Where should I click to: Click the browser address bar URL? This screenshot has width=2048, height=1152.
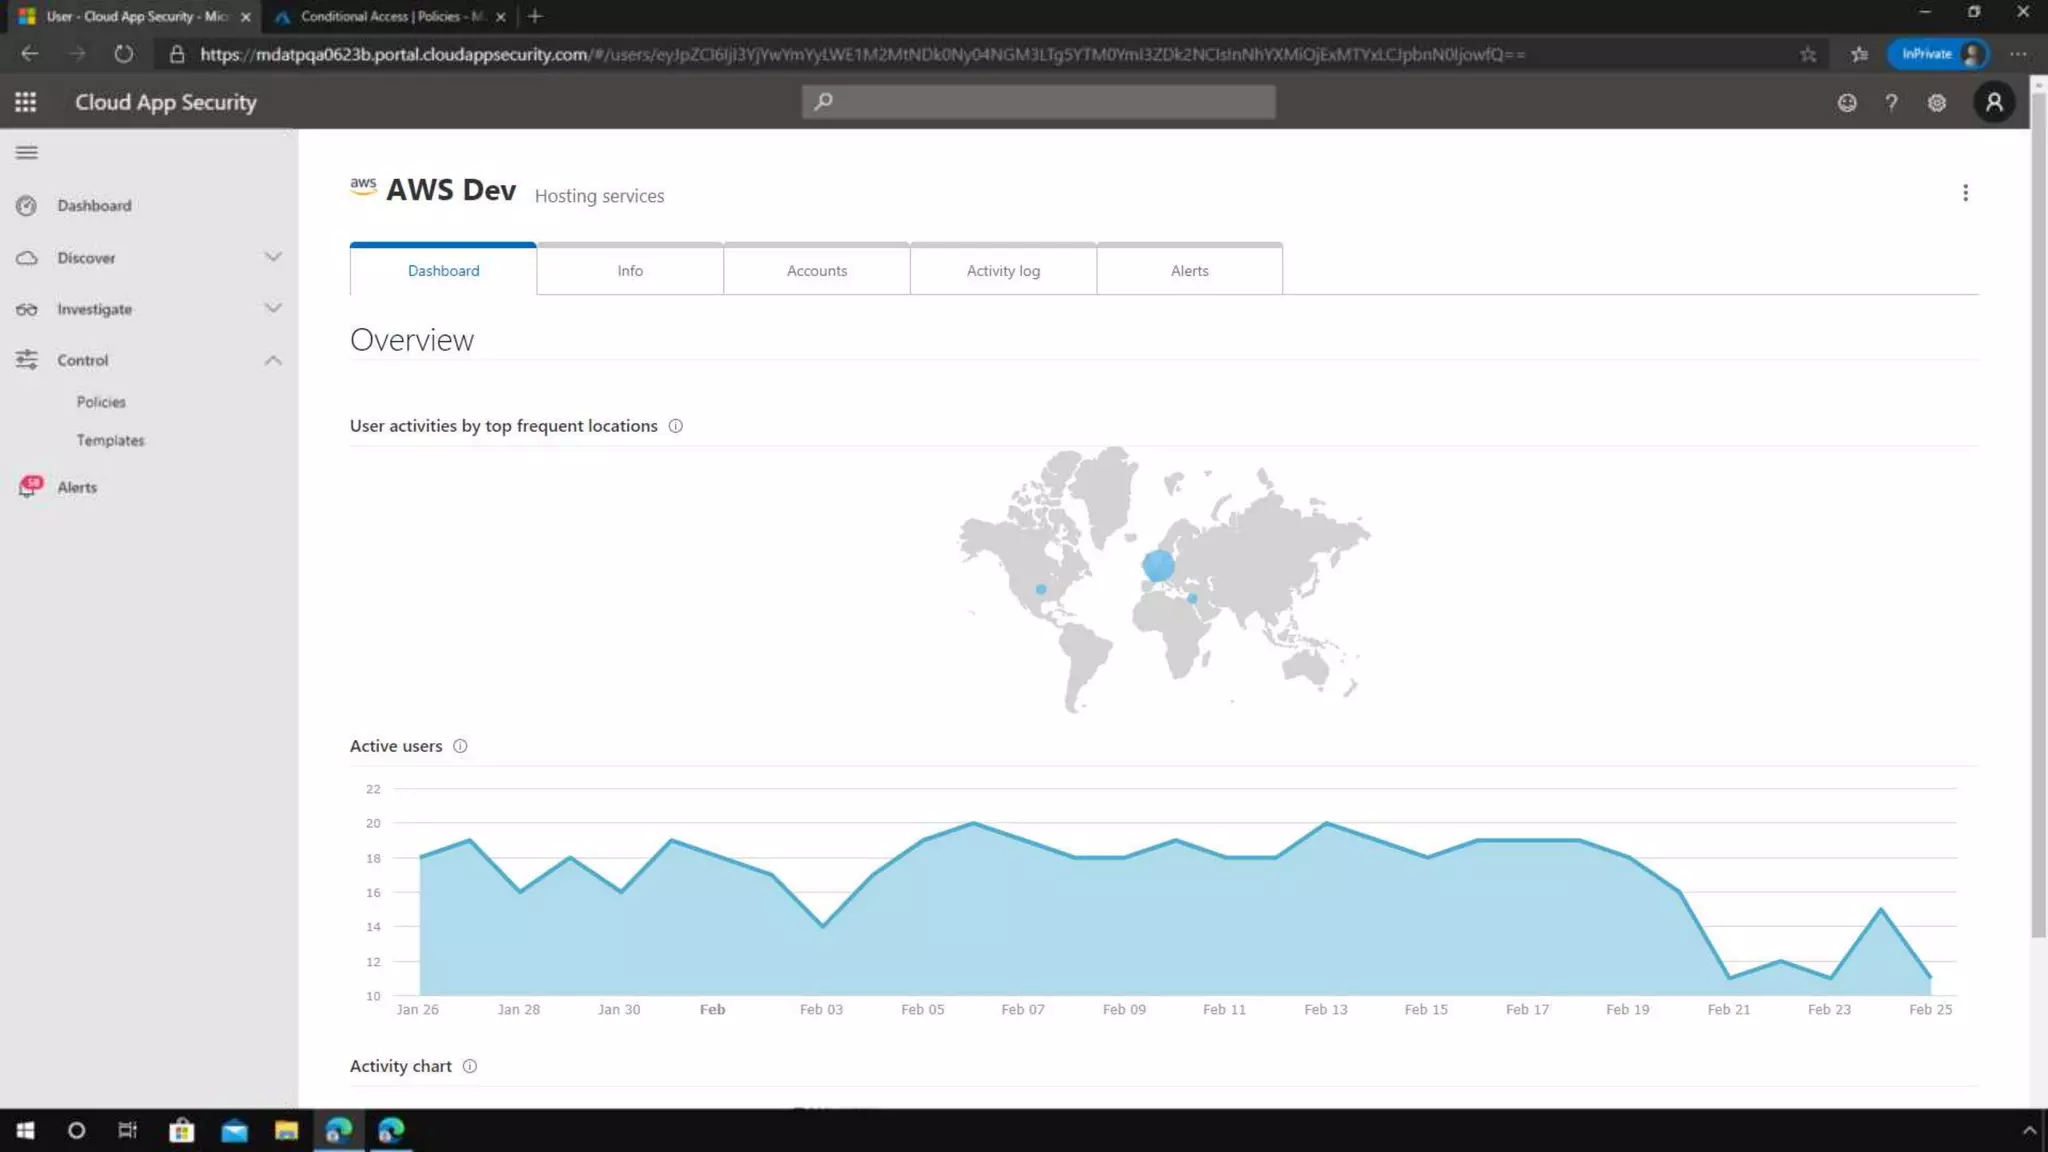pos(862,54)
